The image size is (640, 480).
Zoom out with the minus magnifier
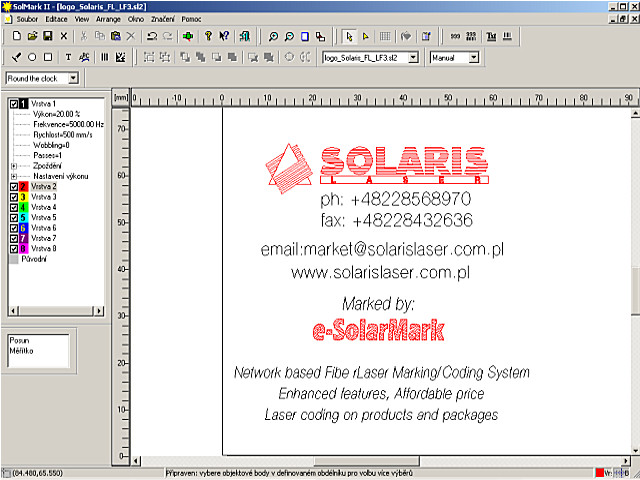coord(289,36)
